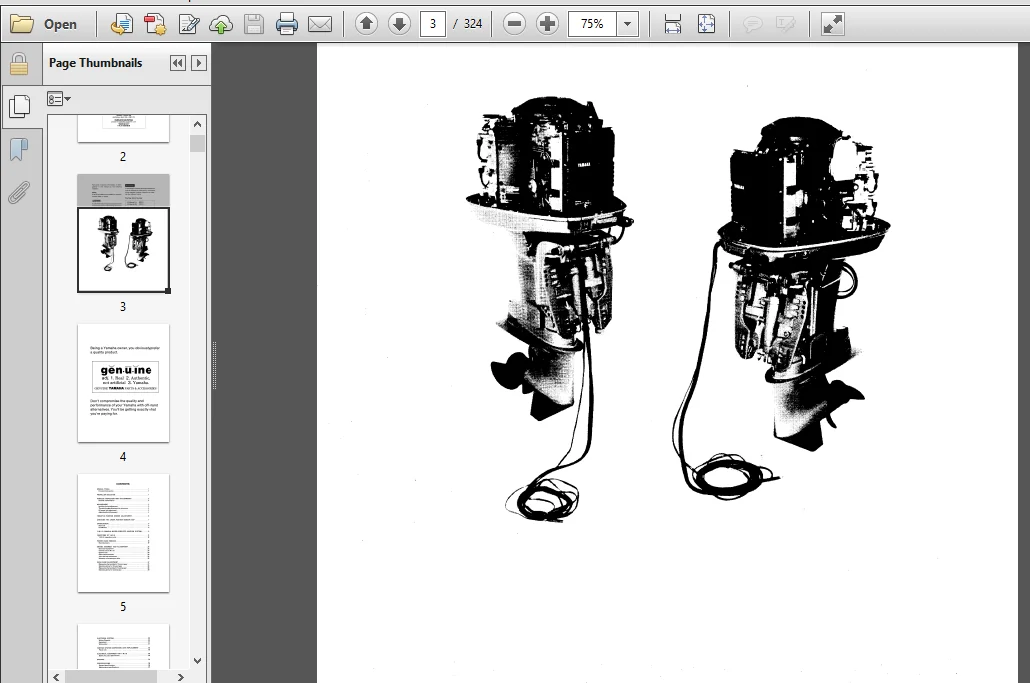
Task: Go to next page down arrow
Action: 399,24
